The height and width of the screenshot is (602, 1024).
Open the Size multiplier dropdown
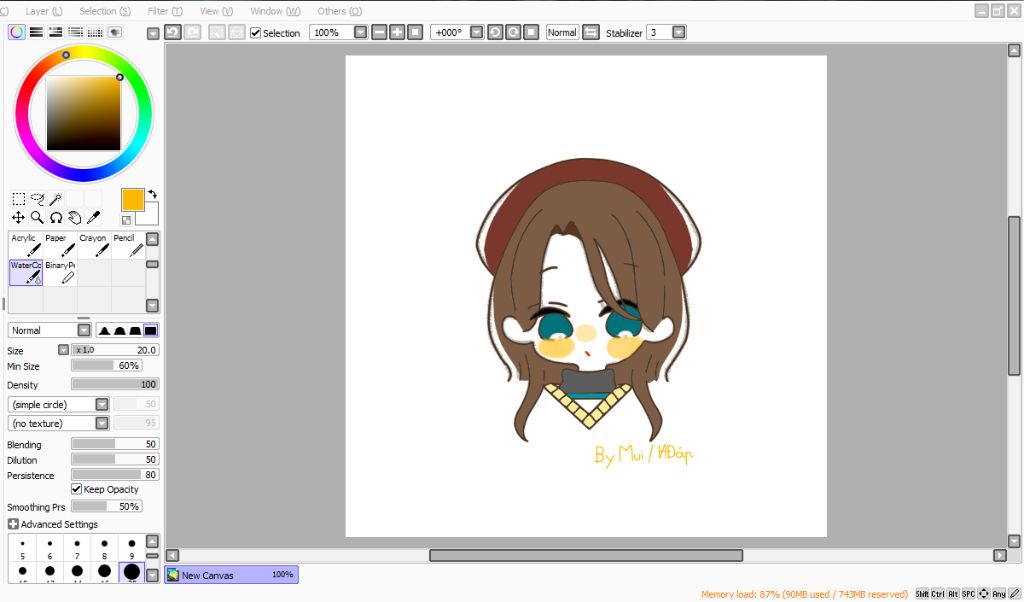63,350
